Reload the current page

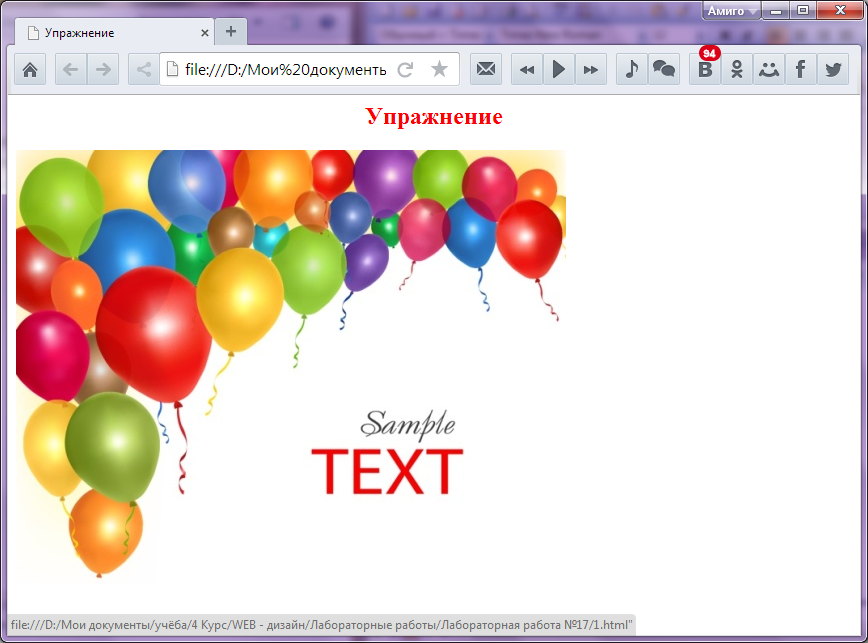405,70
